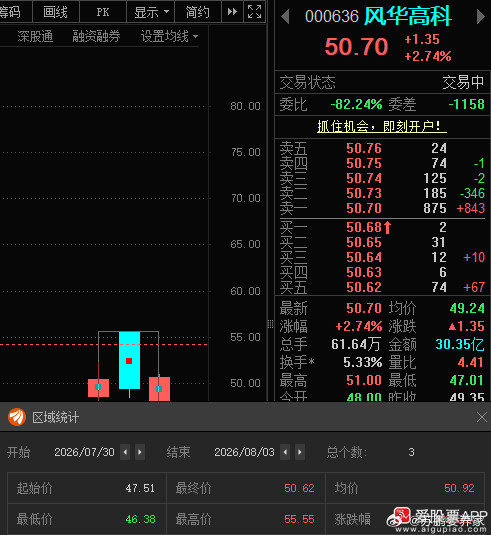Click the end date field 2026/08/03
The height and width of the screenshot is (535, 491).
[244, 452]
